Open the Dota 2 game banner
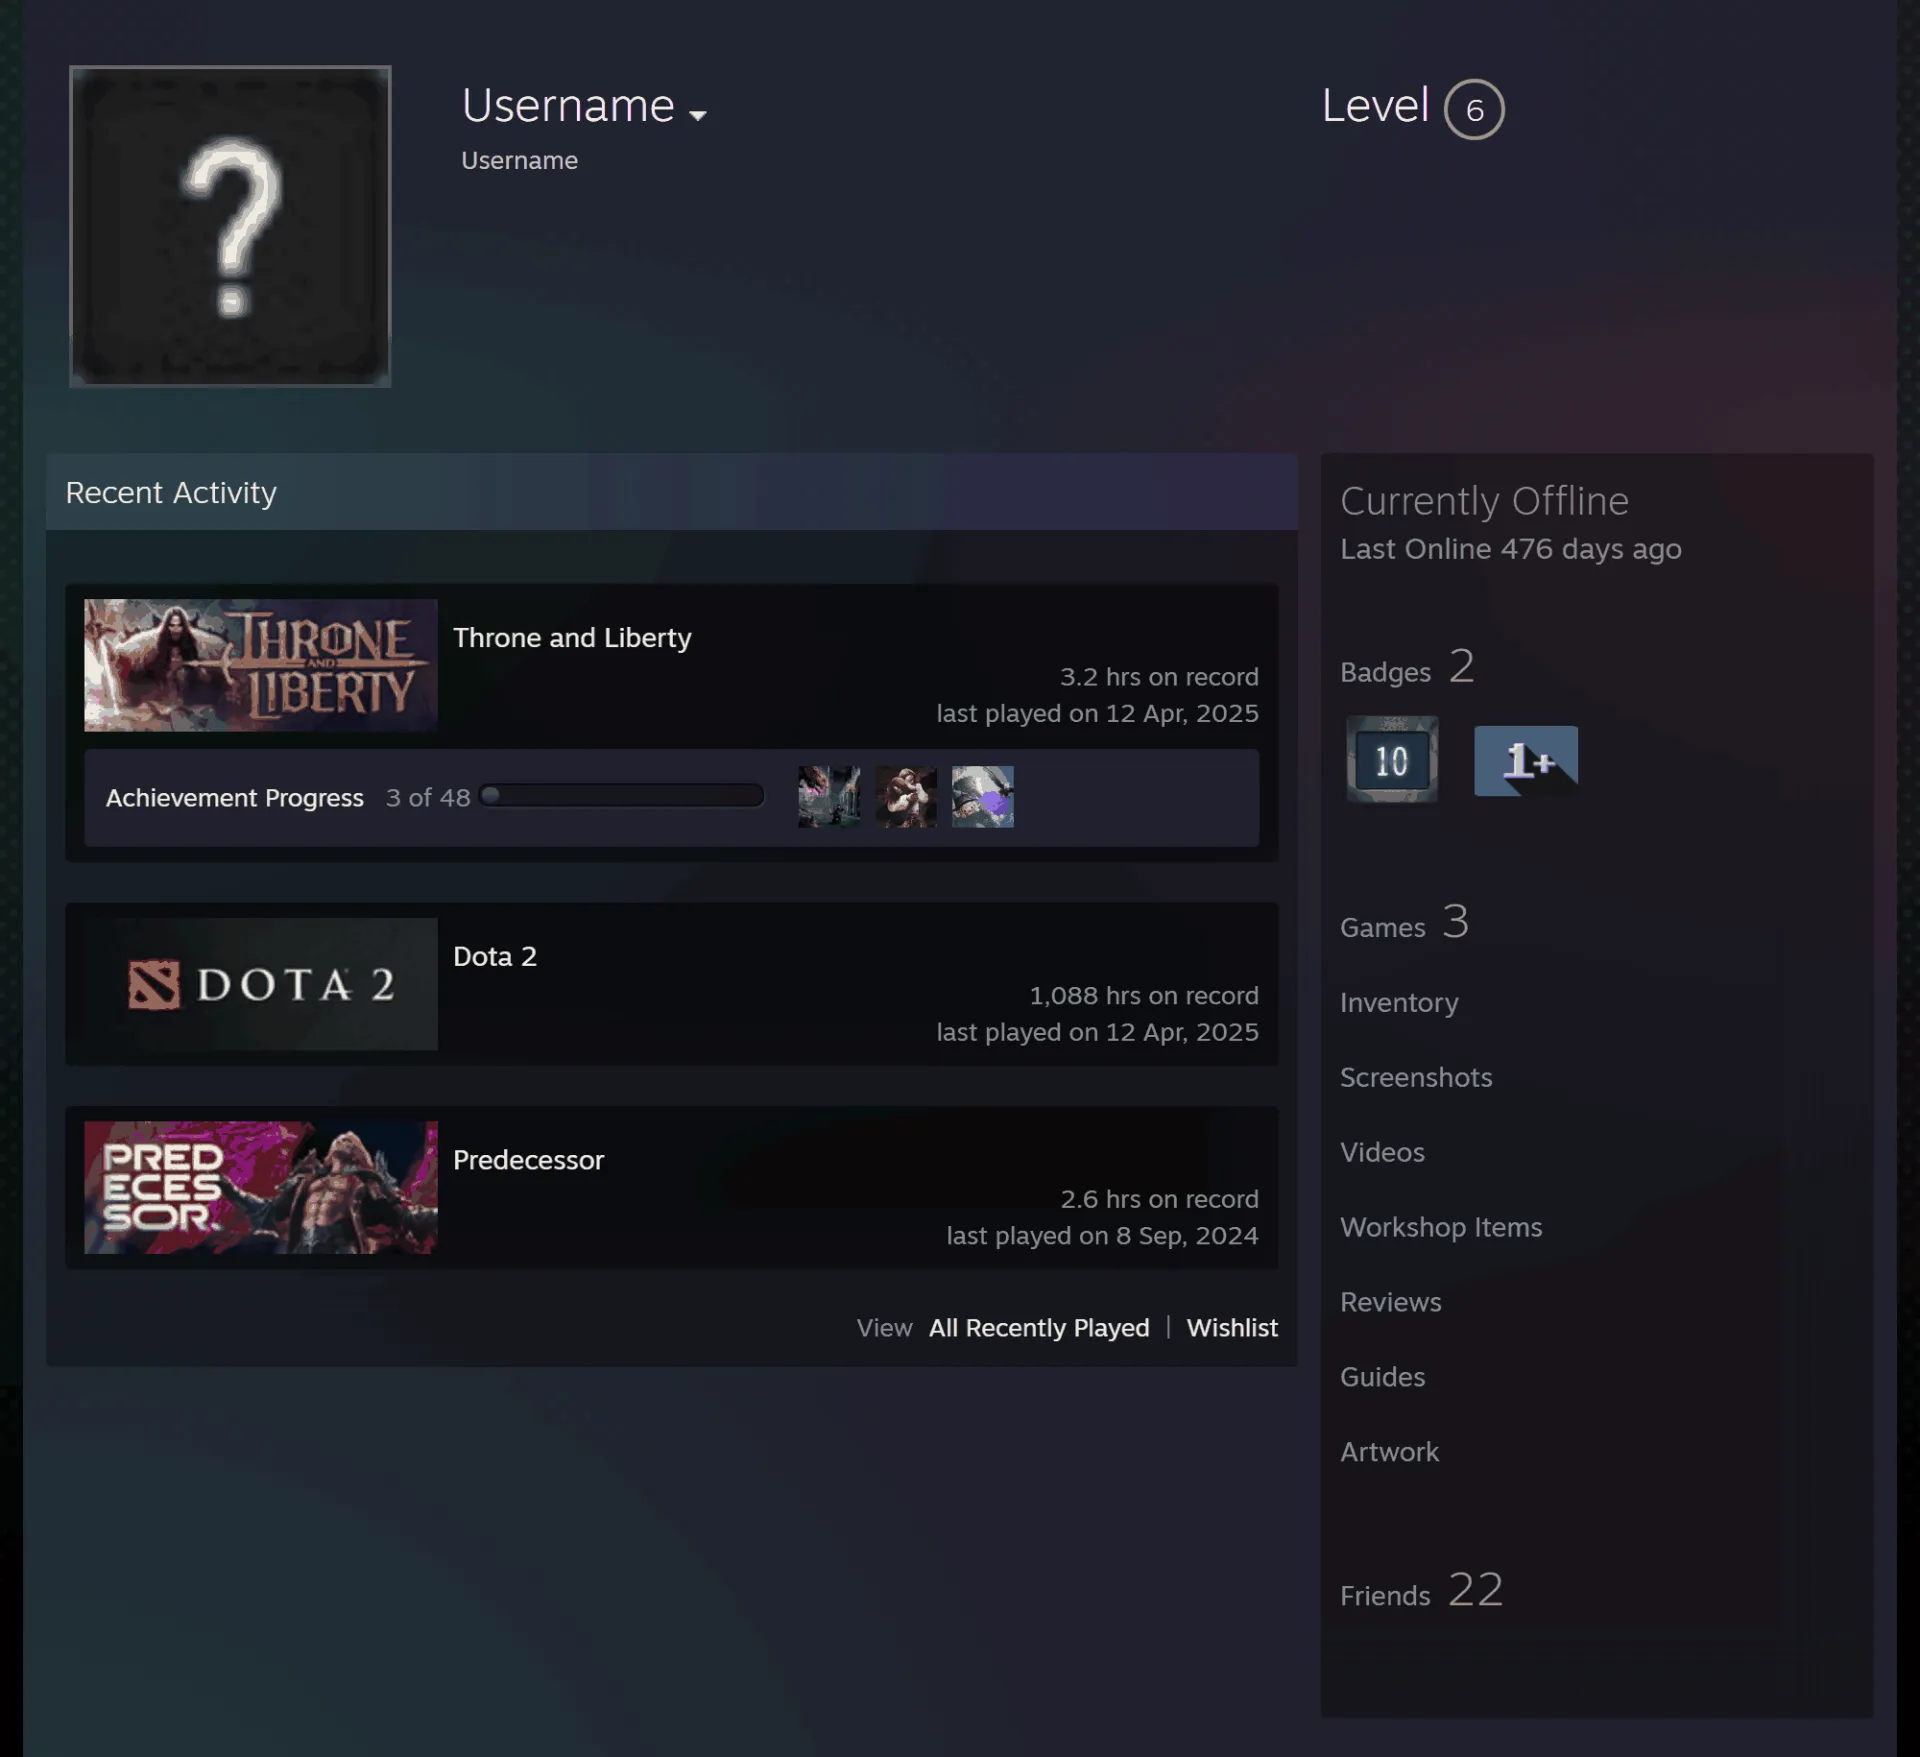 [x=261, y=984]
